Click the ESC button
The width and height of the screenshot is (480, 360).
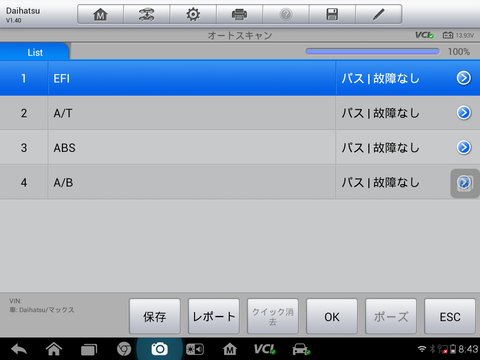tap(450, 316)
